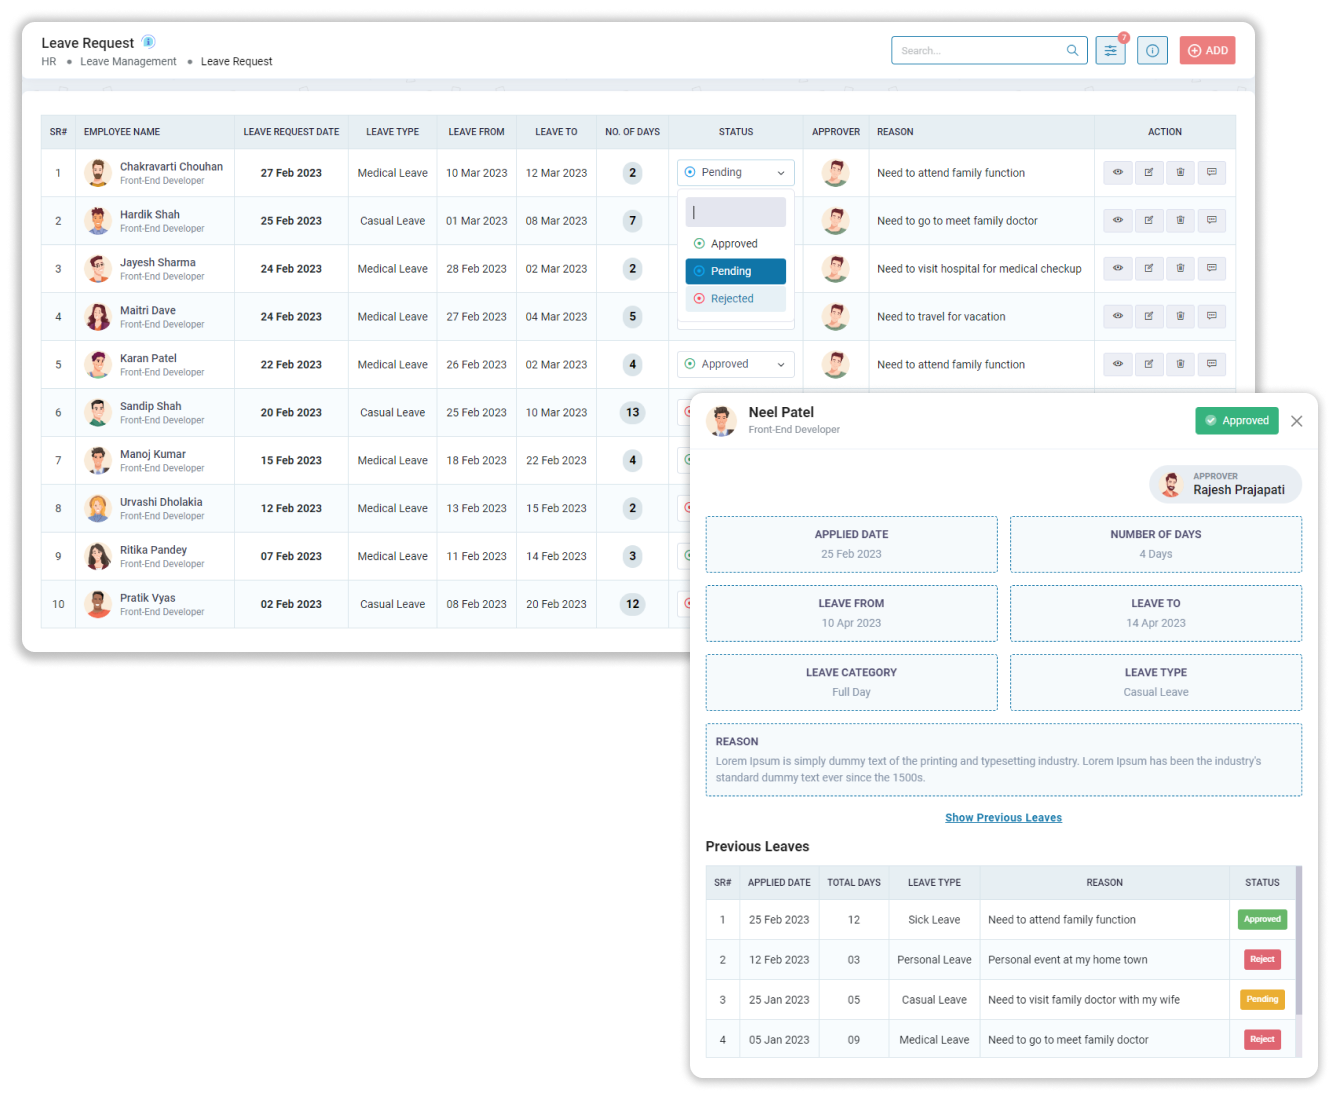The height and width of the screenshot is (1100, 1340).
Task: View Chakravarti Chouhan's leave request details
Action: coord(1118,173)
